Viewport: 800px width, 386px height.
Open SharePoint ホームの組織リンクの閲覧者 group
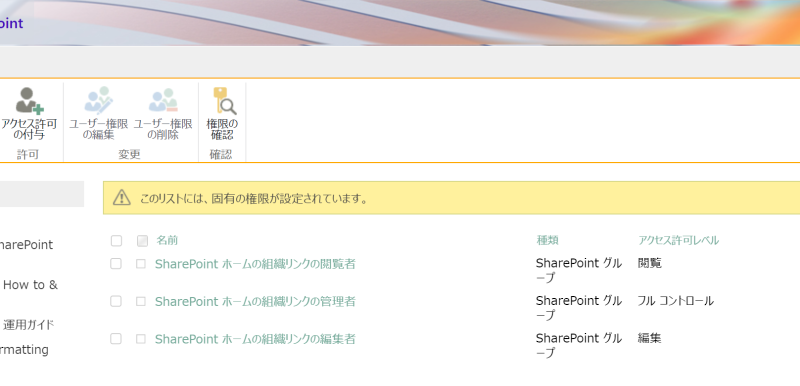click(255, 264)
